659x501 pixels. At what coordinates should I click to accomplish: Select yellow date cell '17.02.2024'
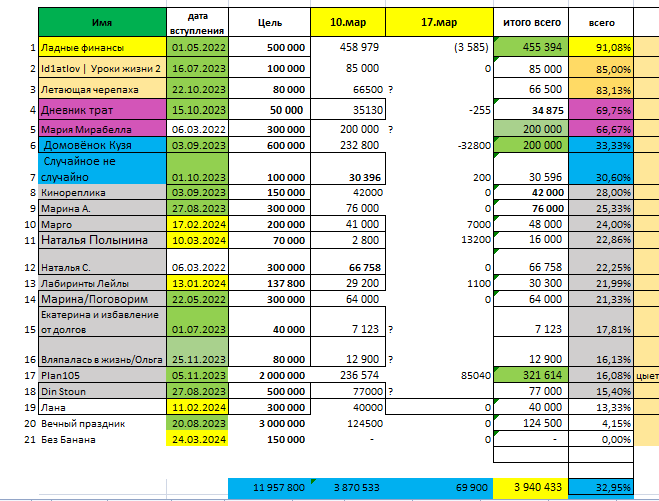point(198,224)
